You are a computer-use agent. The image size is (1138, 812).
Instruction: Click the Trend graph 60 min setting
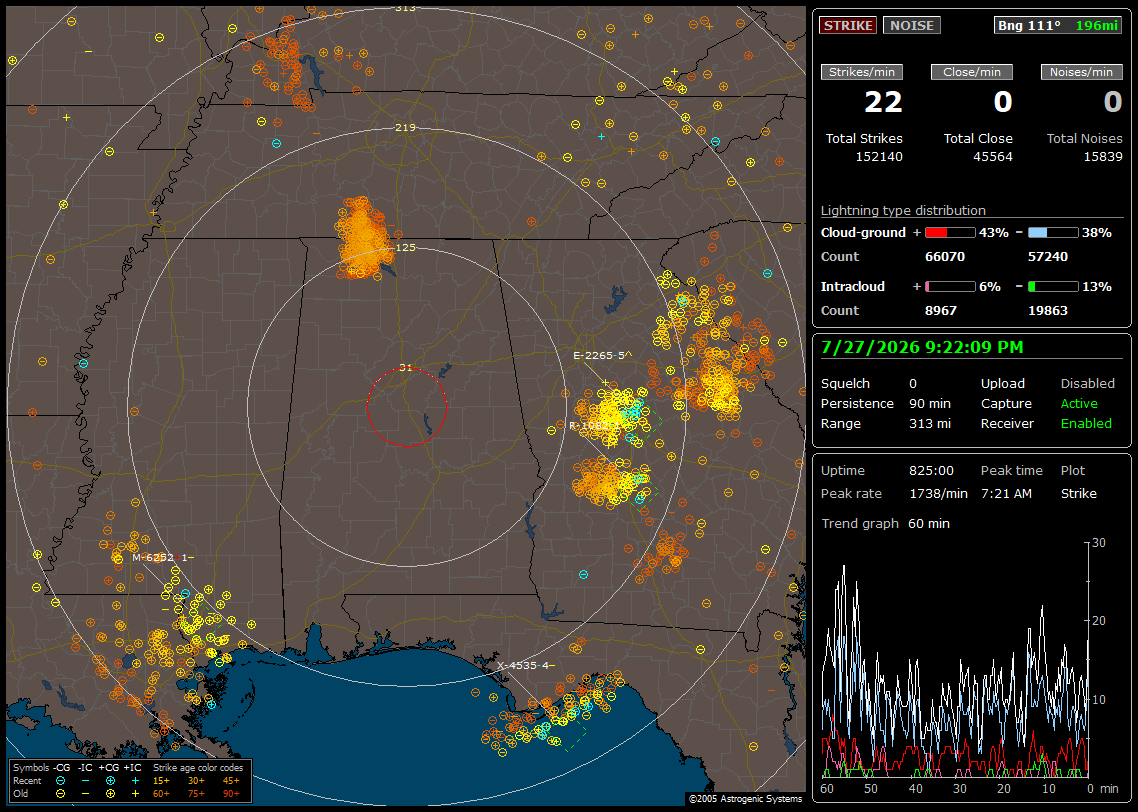(x=928, y=524)
